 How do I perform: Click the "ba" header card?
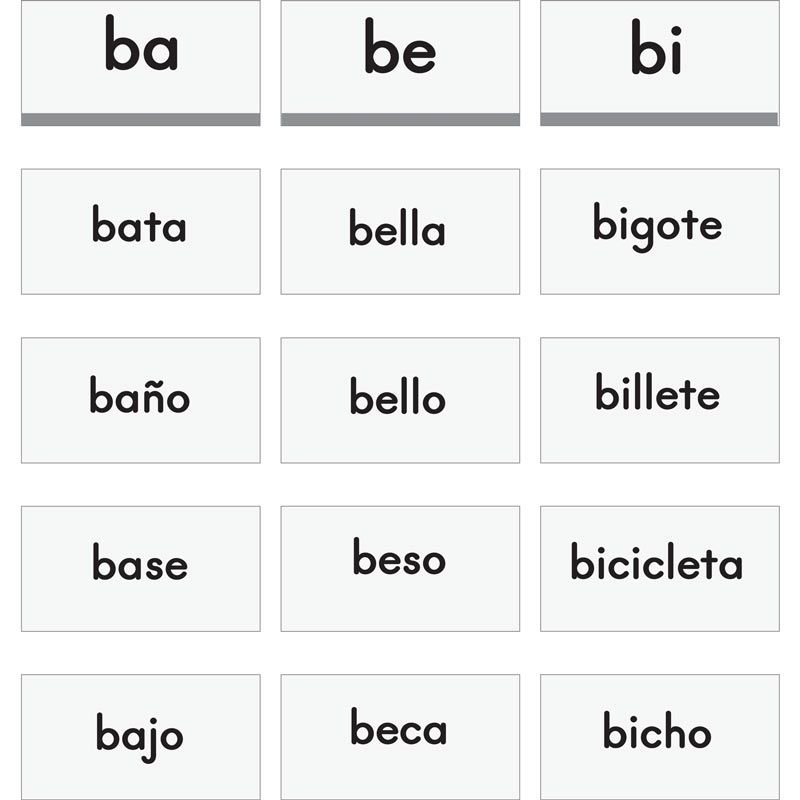click(x=140, y=55)
